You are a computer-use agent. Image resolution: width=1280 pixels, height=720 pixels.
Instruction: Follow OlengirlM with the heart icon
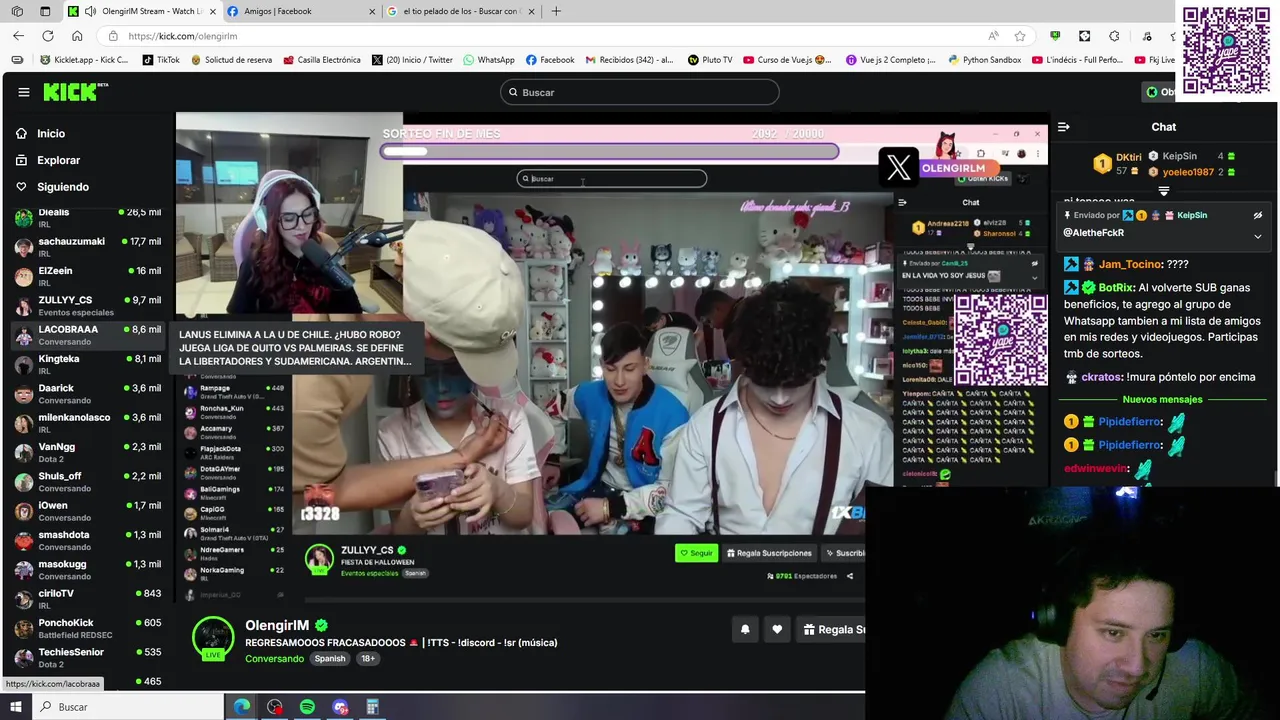click(777, 629)
